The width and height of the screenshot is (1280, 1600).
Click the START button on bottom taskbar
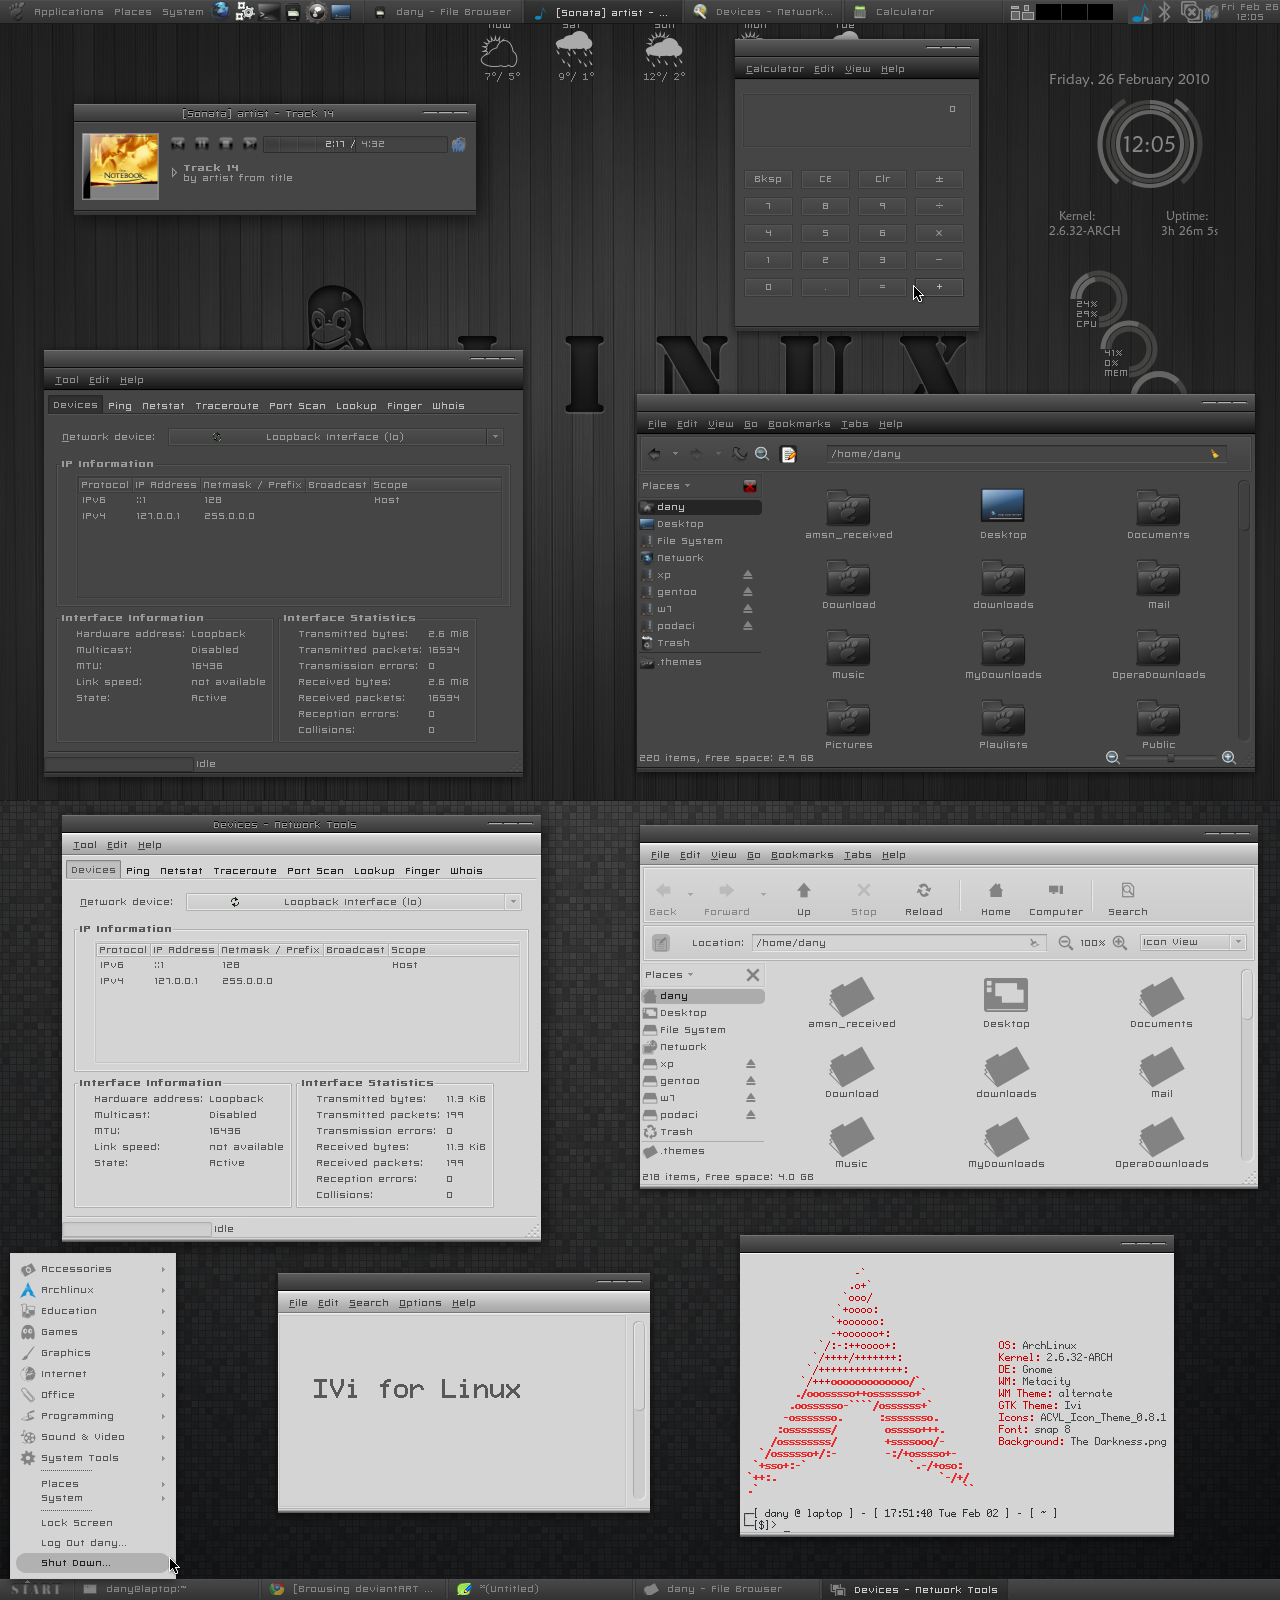coord(36,1589)
